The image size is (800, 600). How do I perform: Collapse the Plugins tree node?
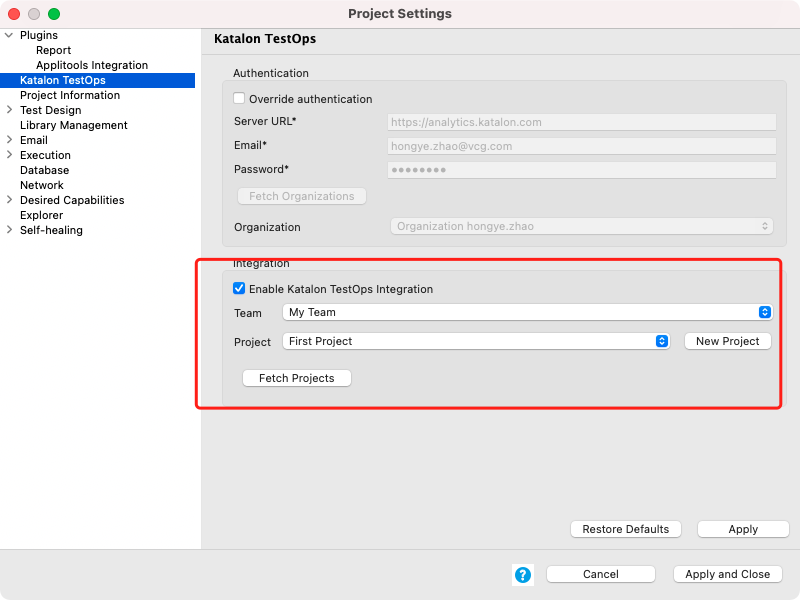(9, 35)
